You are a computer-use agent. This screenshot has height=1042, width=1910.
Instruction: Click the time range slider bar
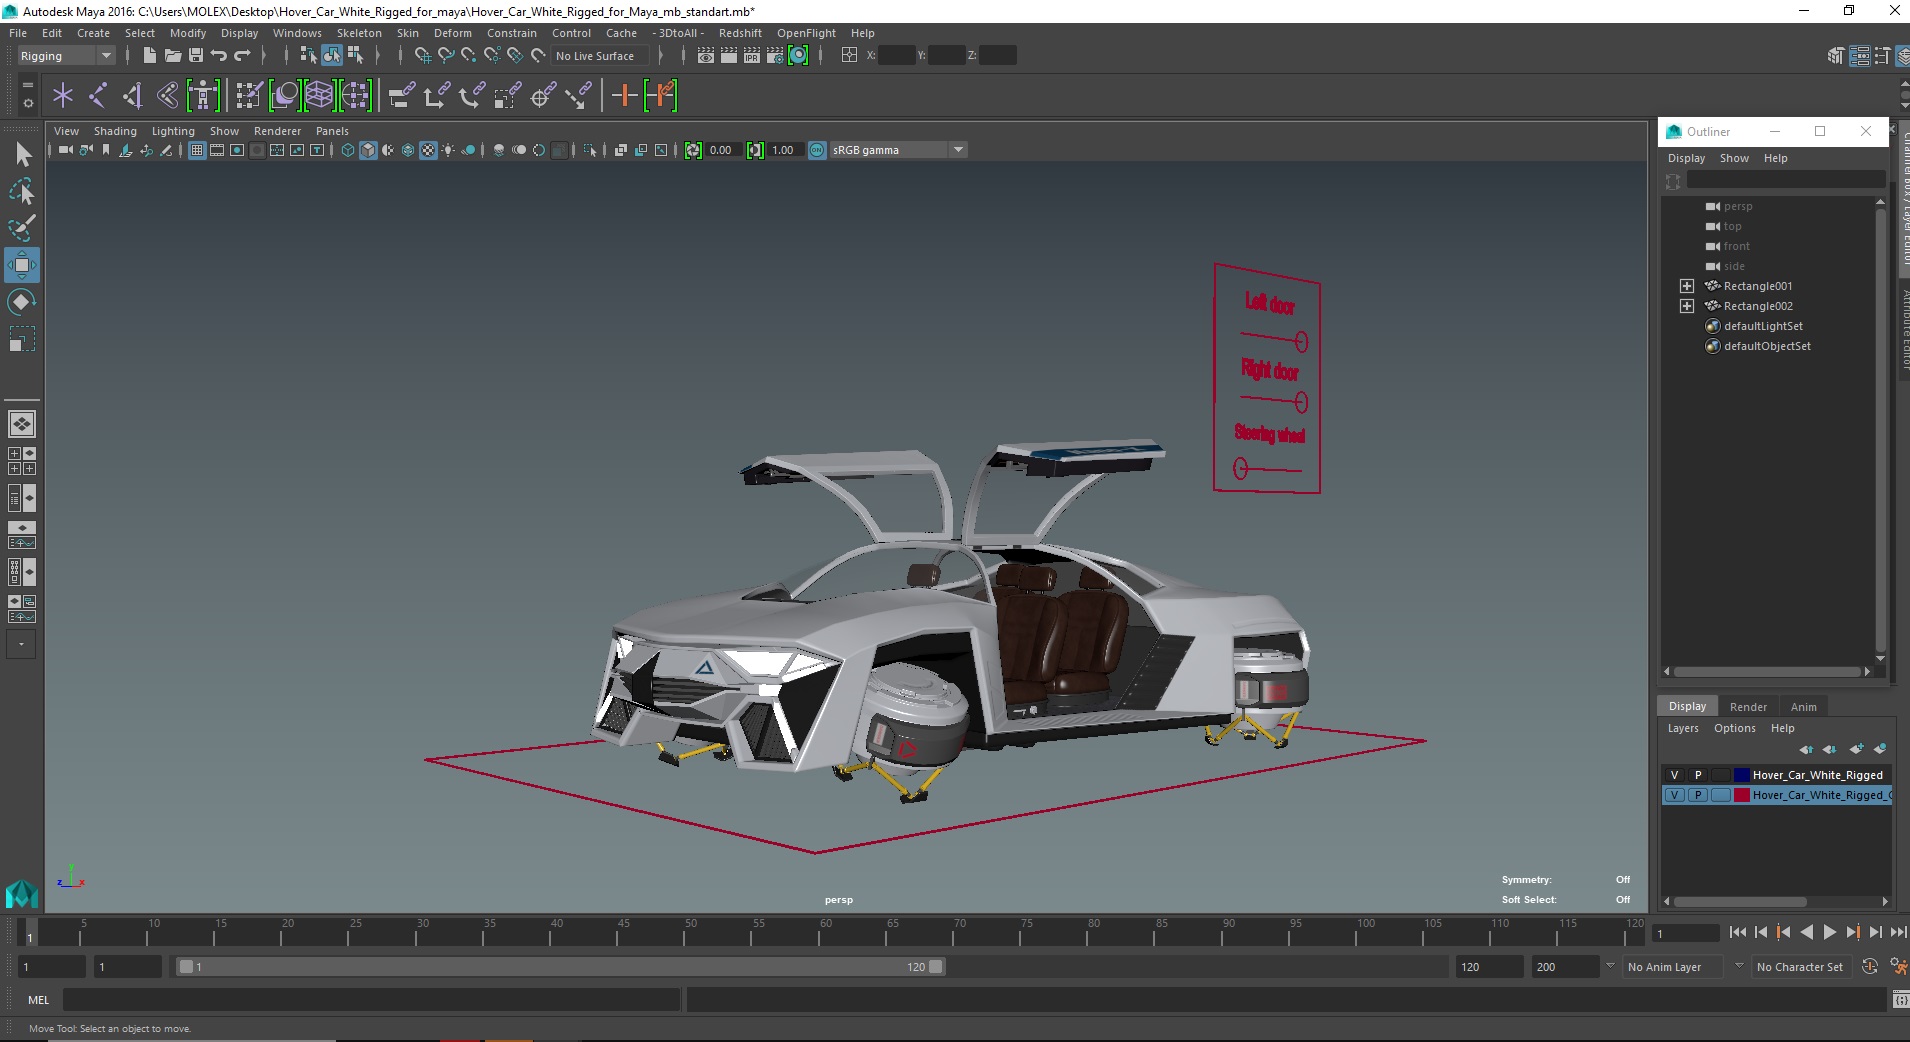click(x=560, y=967)
